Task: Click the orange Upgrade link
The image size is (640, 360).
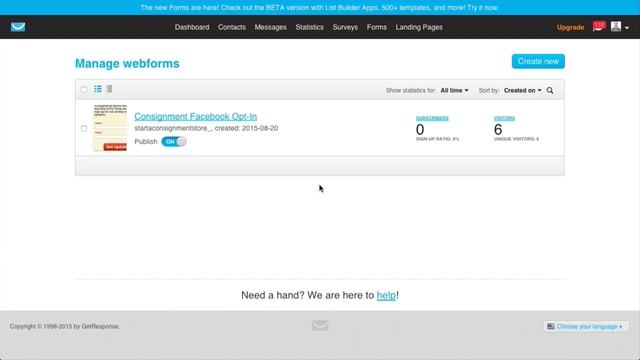Action: [570, 27]
